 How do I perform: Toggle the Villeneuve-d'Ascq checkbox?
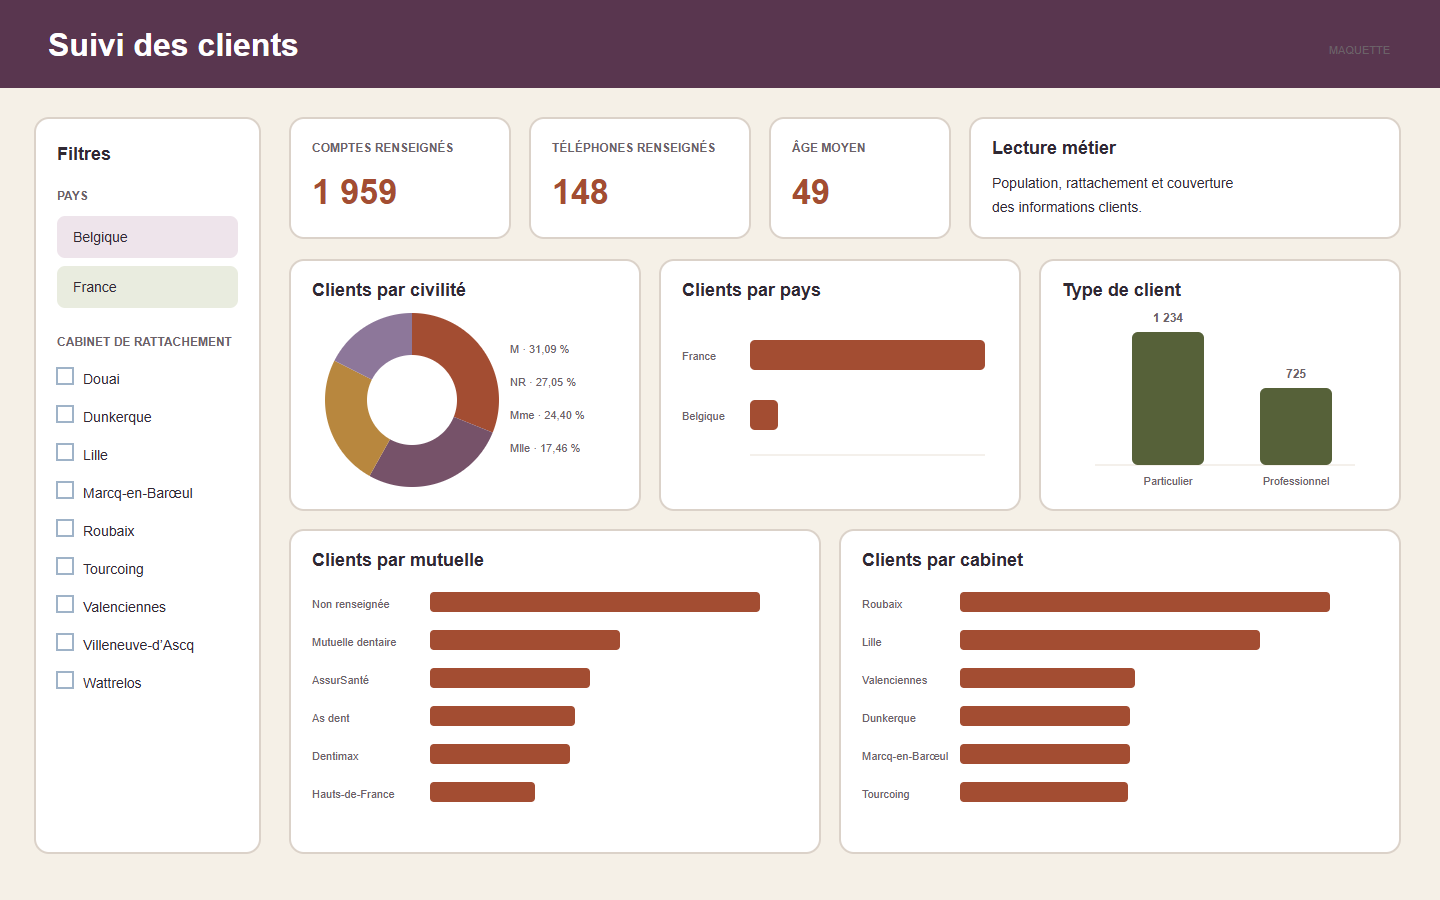pyautogui.click(x=65, y=643)
